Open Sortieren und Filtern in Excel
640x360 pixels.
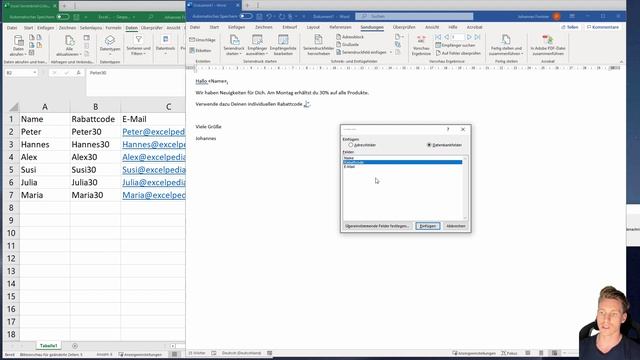click(138, 46)
